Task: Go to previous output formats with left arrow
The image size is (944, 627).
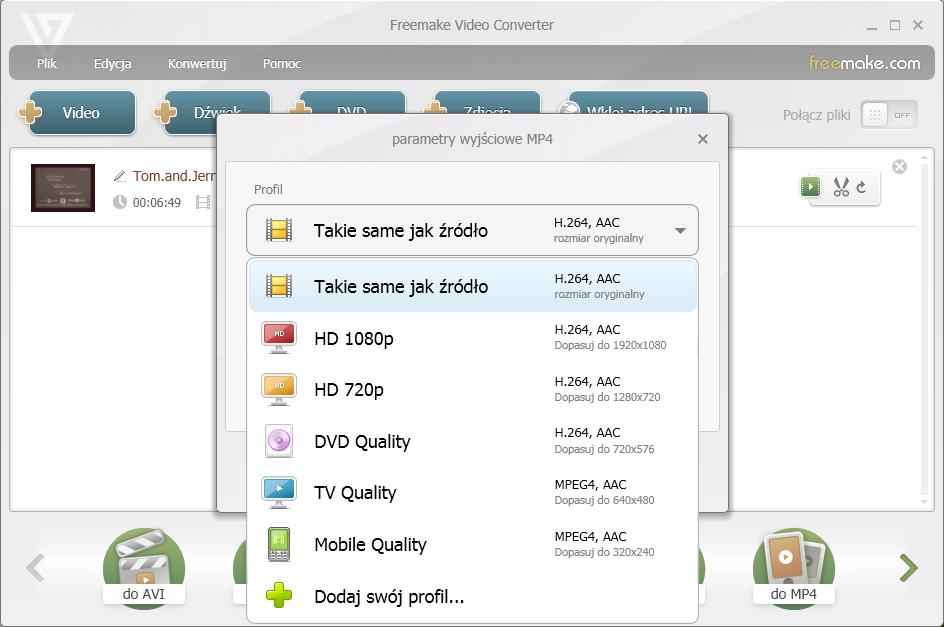Action: (x=36, y=568)
